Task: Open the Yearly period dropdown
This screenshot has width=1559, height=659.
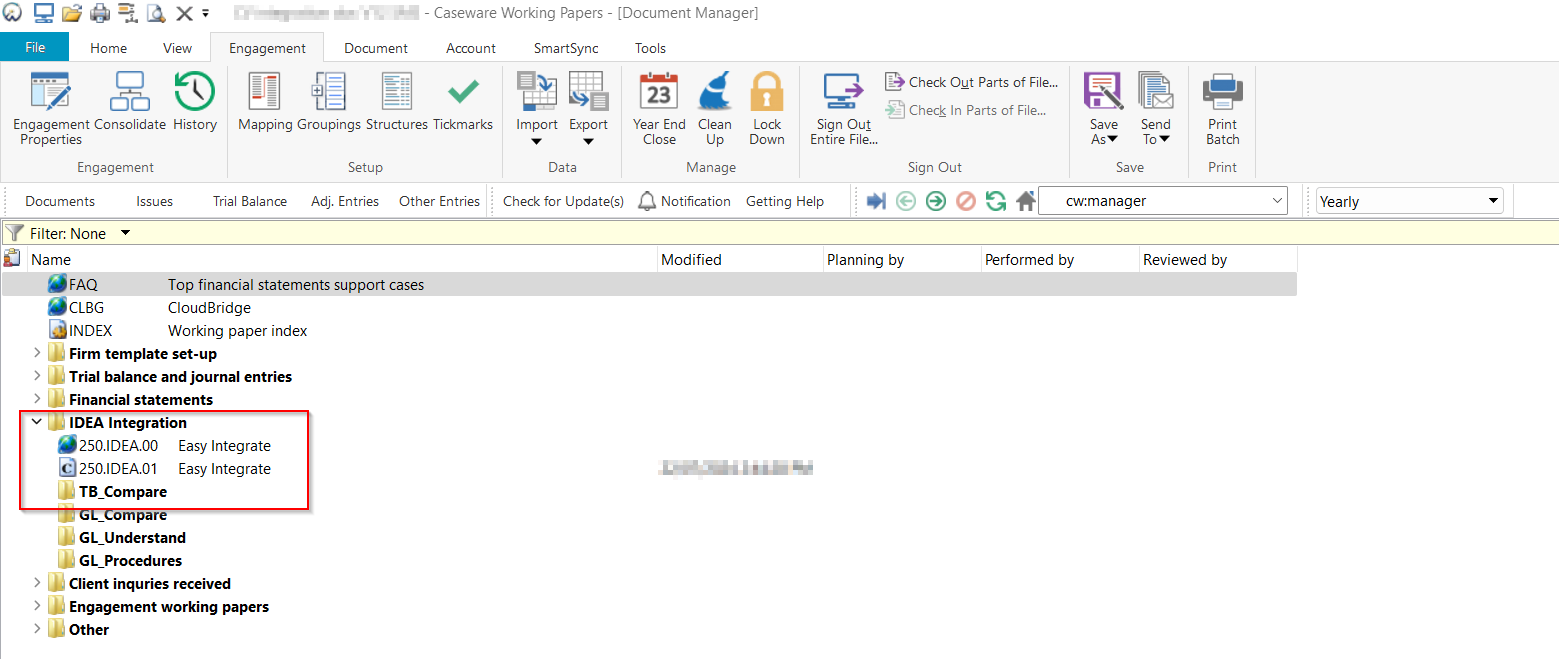Action: [1409, 201]
